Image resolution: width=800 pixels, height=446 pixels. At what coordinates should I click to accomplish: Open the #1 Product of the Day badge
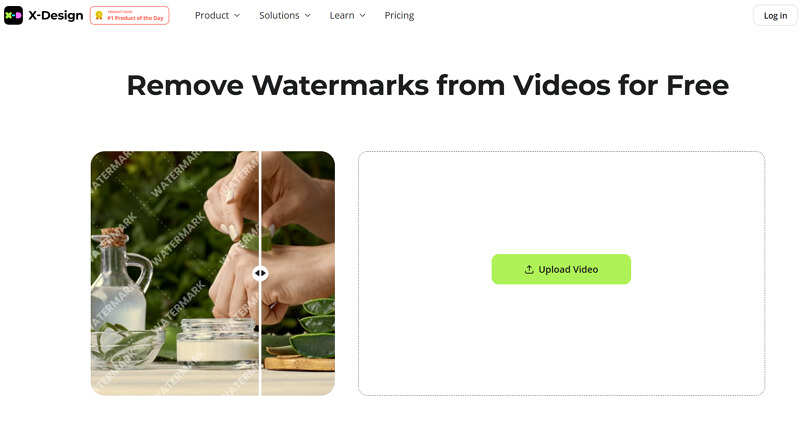[130, 16]
